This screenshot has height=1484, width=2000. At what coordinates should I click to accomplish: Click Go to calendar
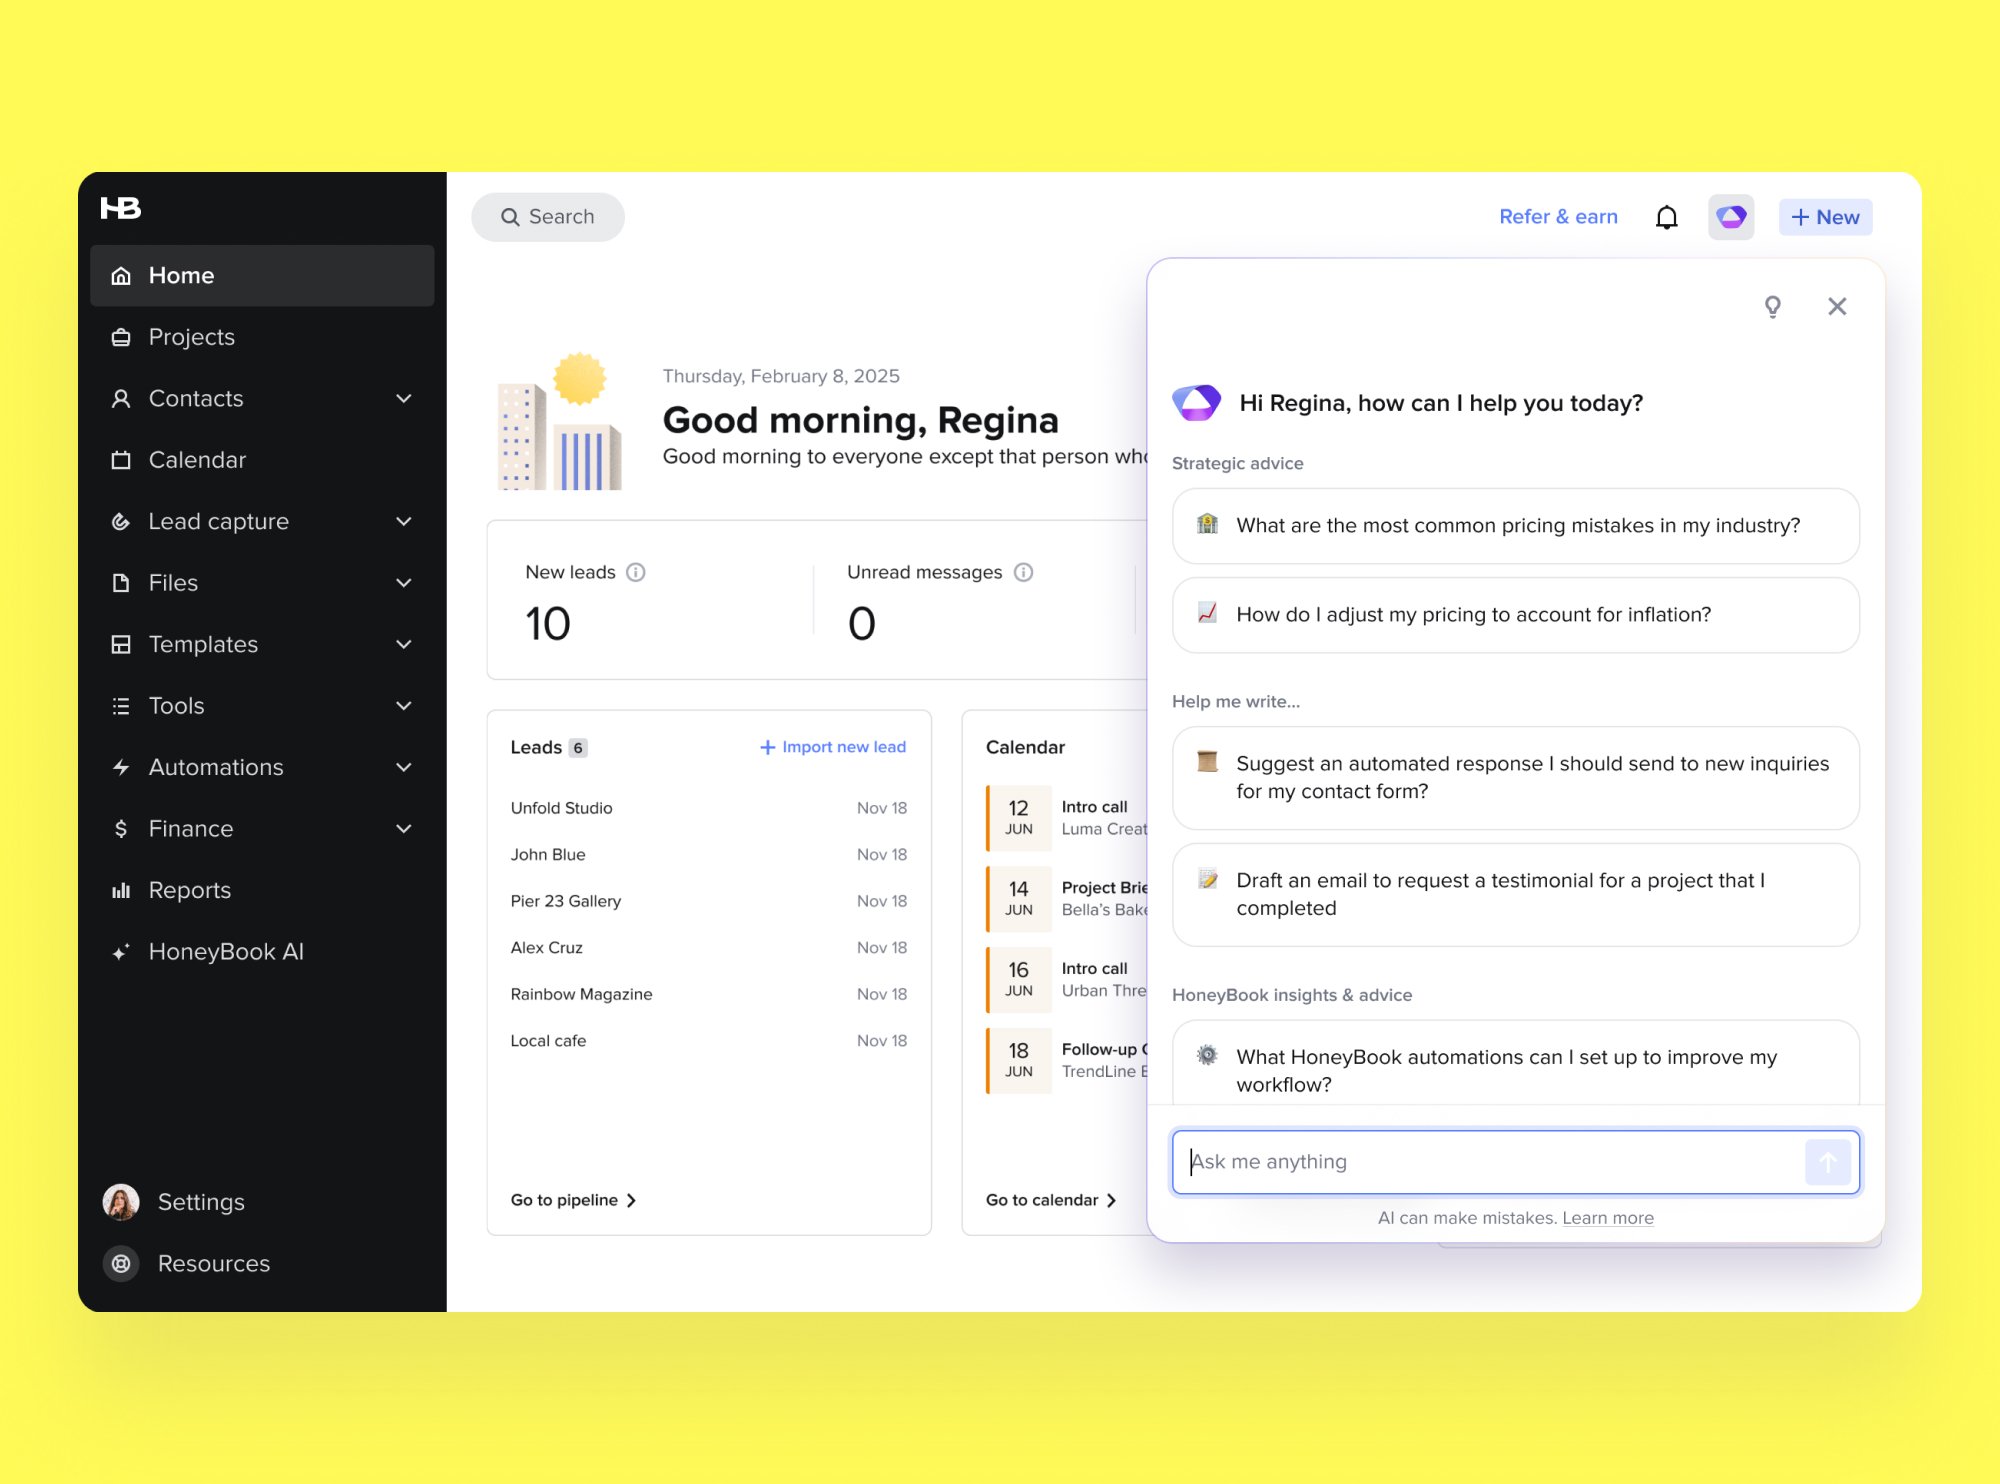(x=1051, y=1200)
